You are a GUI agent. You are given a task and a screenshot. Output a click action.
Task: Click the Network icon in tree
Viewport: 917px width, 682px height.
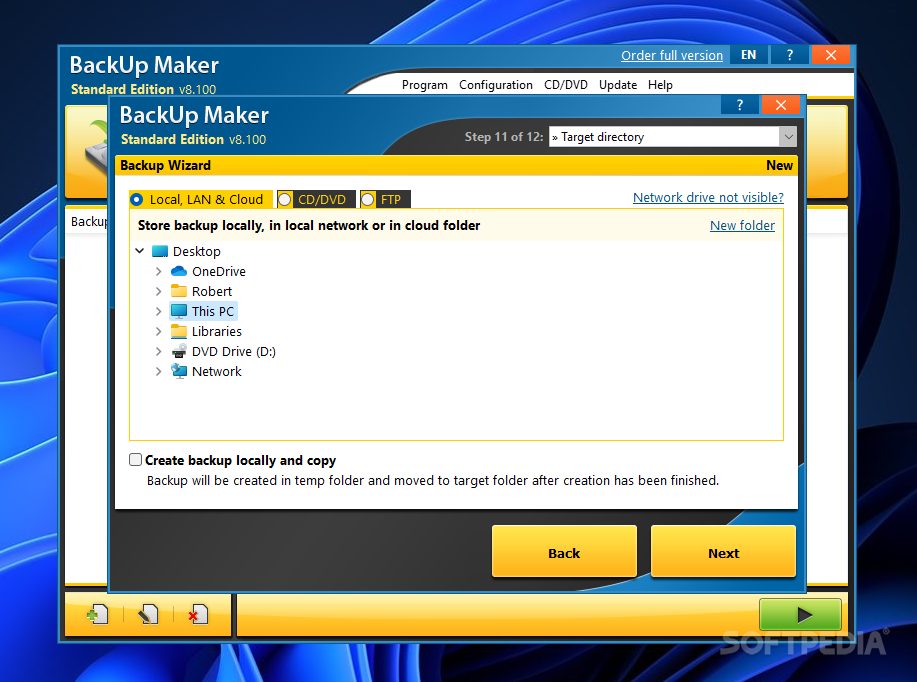179,371
